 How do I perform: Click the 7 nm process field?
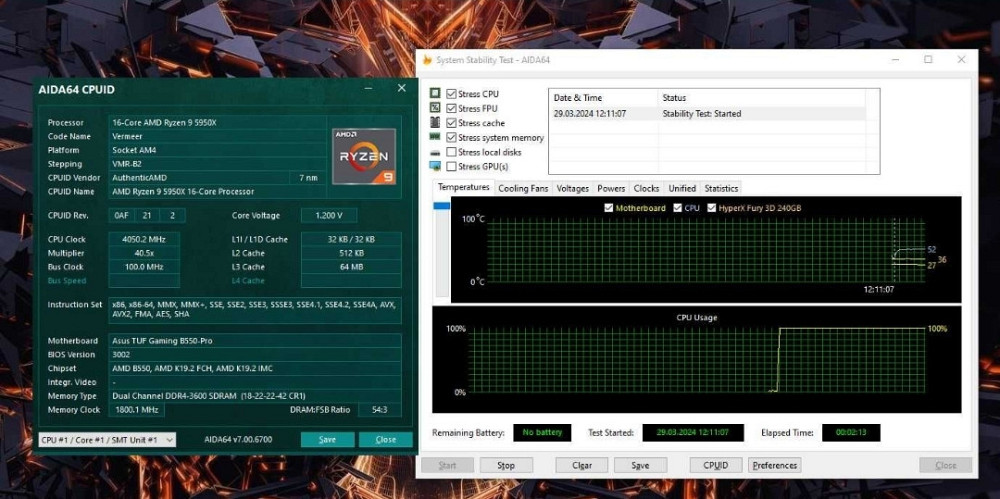coord(307,178)
